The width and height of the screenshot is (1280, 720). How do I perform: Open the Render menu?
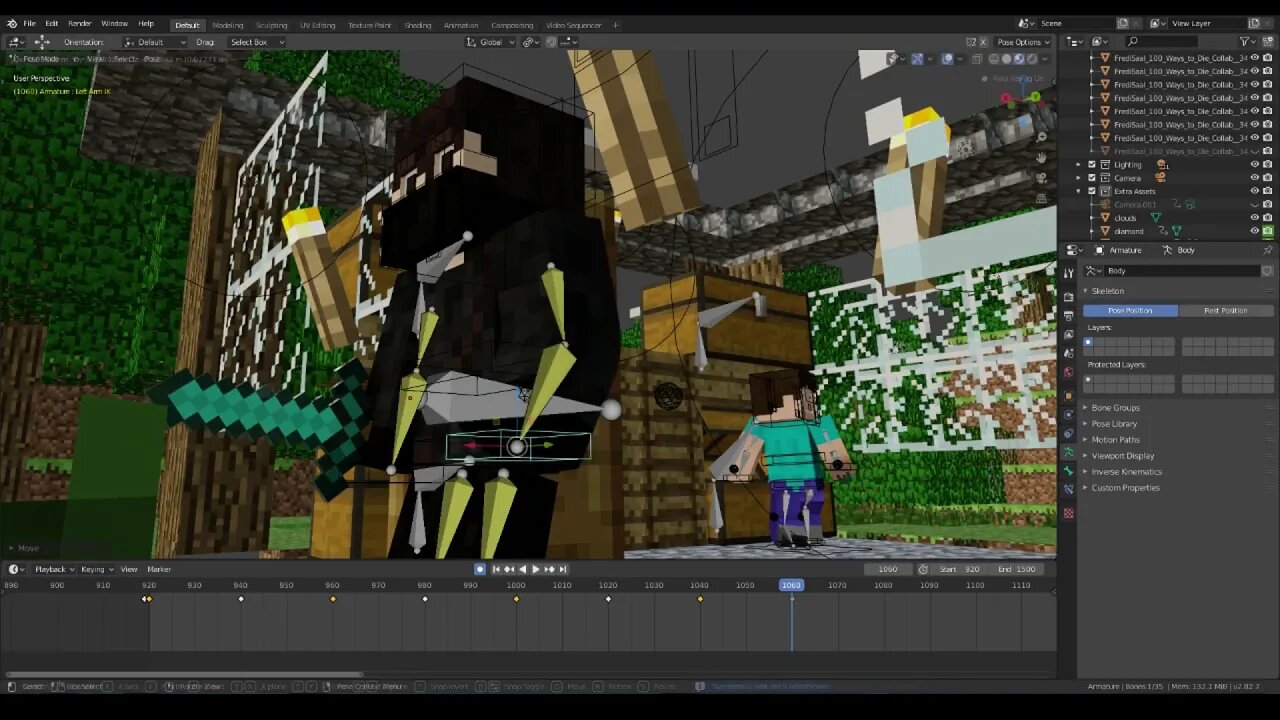pos(80,24)
